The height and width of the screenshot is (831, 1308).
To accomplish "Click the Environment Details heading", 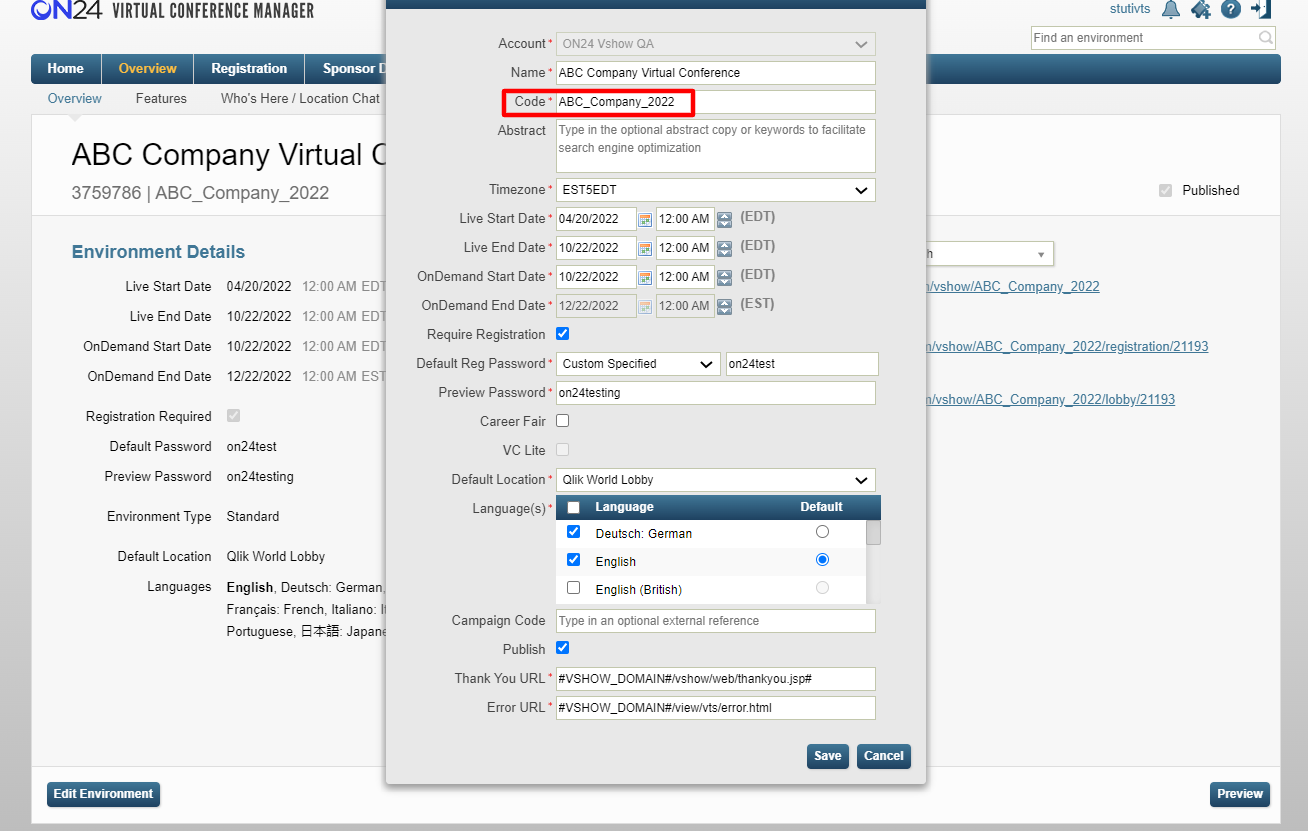I will [x=158, y=252].
